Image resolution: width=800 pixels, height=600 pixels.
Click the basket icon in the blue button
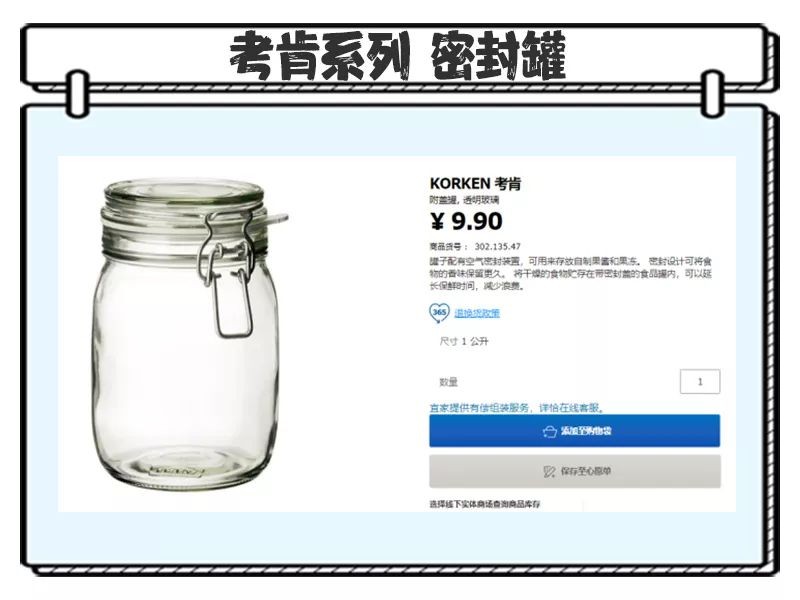coord(549,432)
